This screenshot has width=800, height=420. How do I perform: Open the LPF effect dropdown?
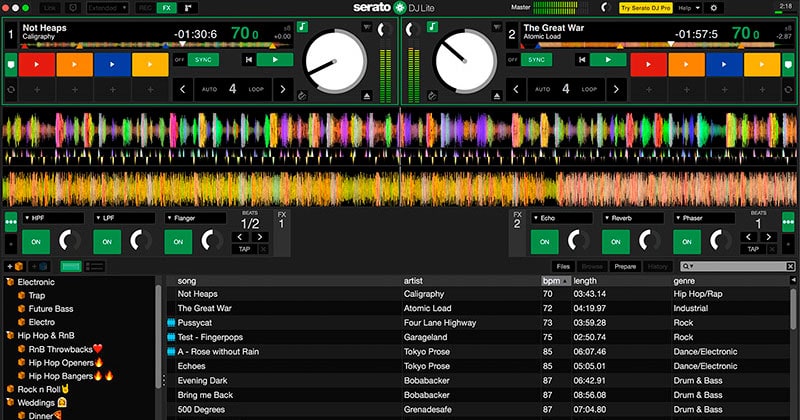click(124, 218)
